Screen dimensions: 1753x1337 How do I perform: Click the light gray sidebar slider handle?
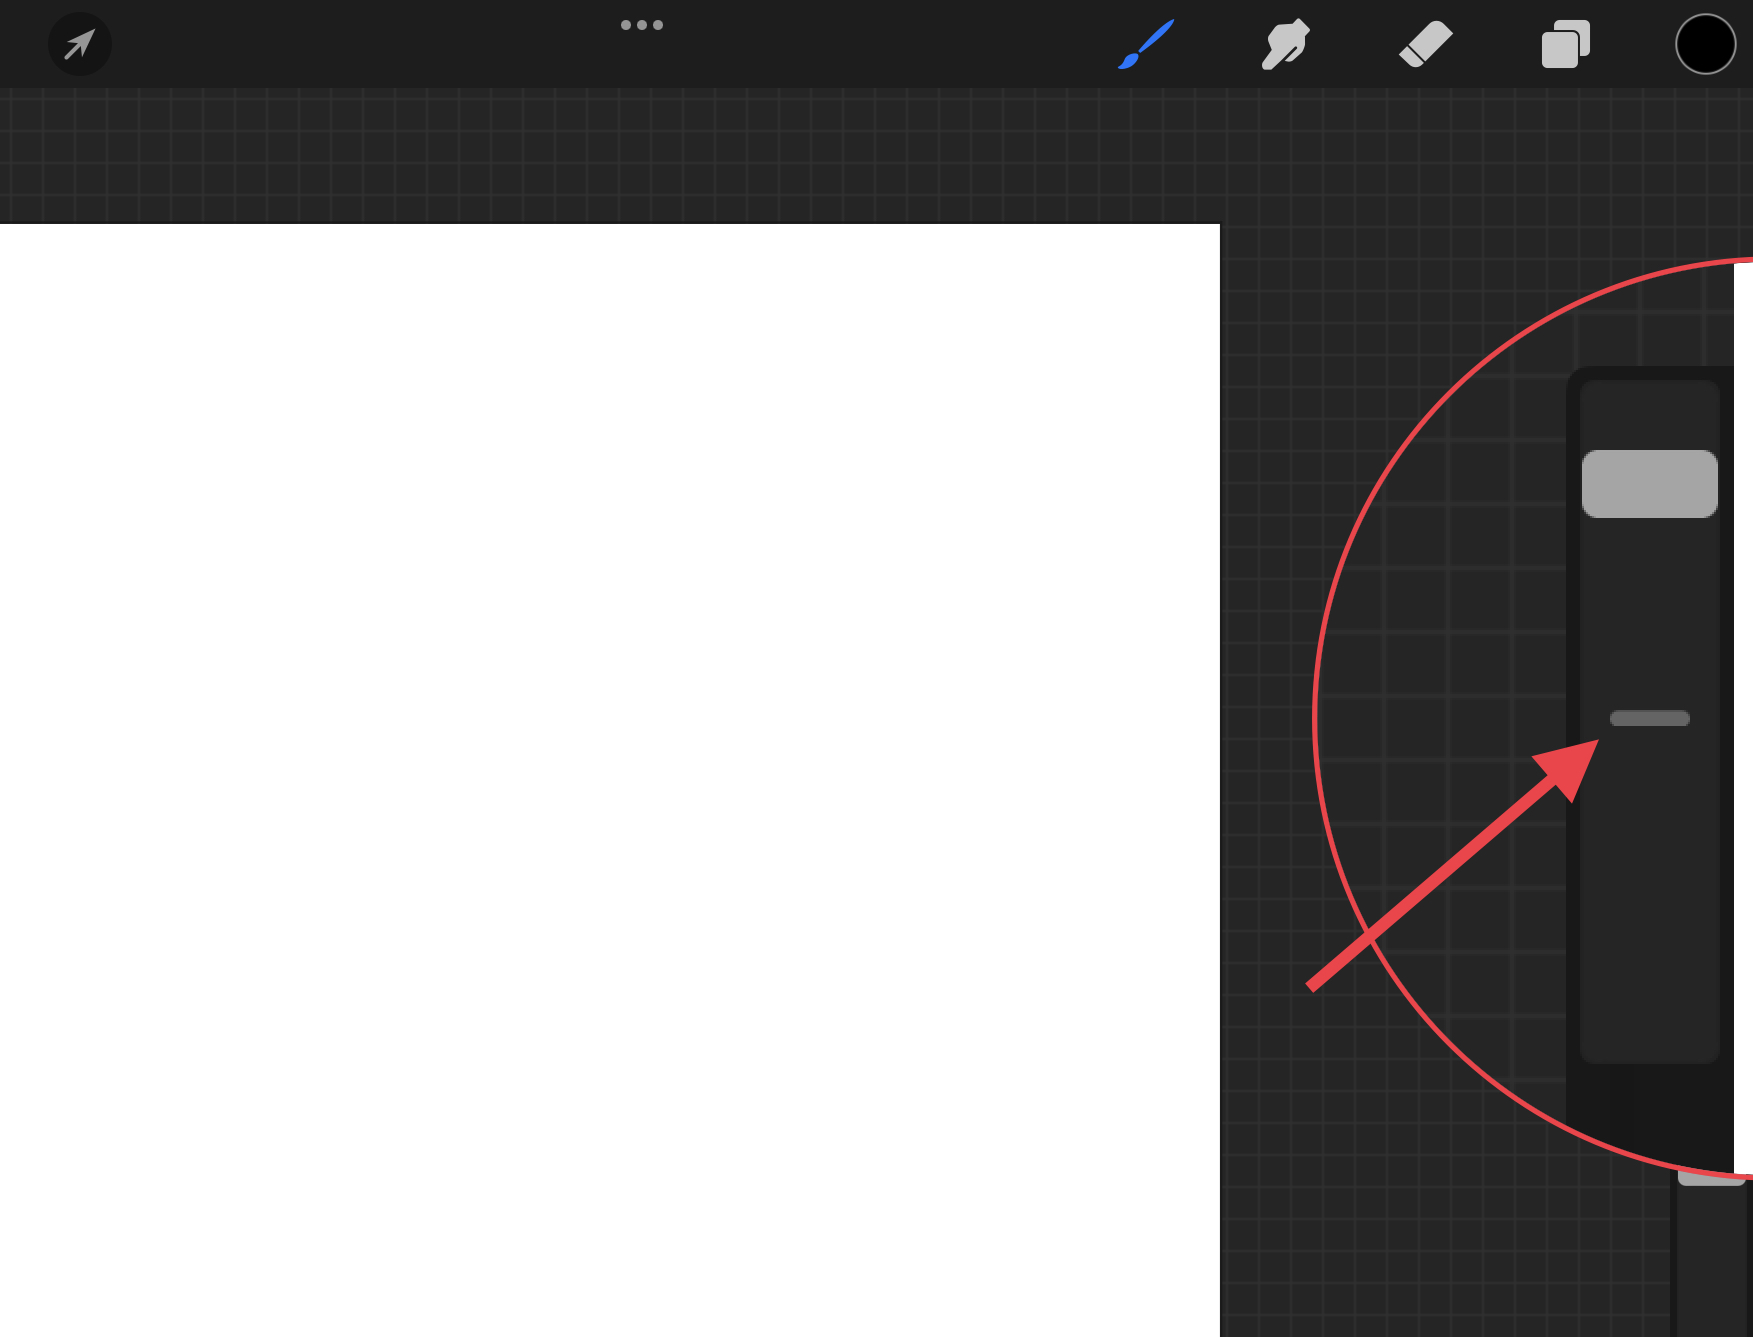(1649, 484)
